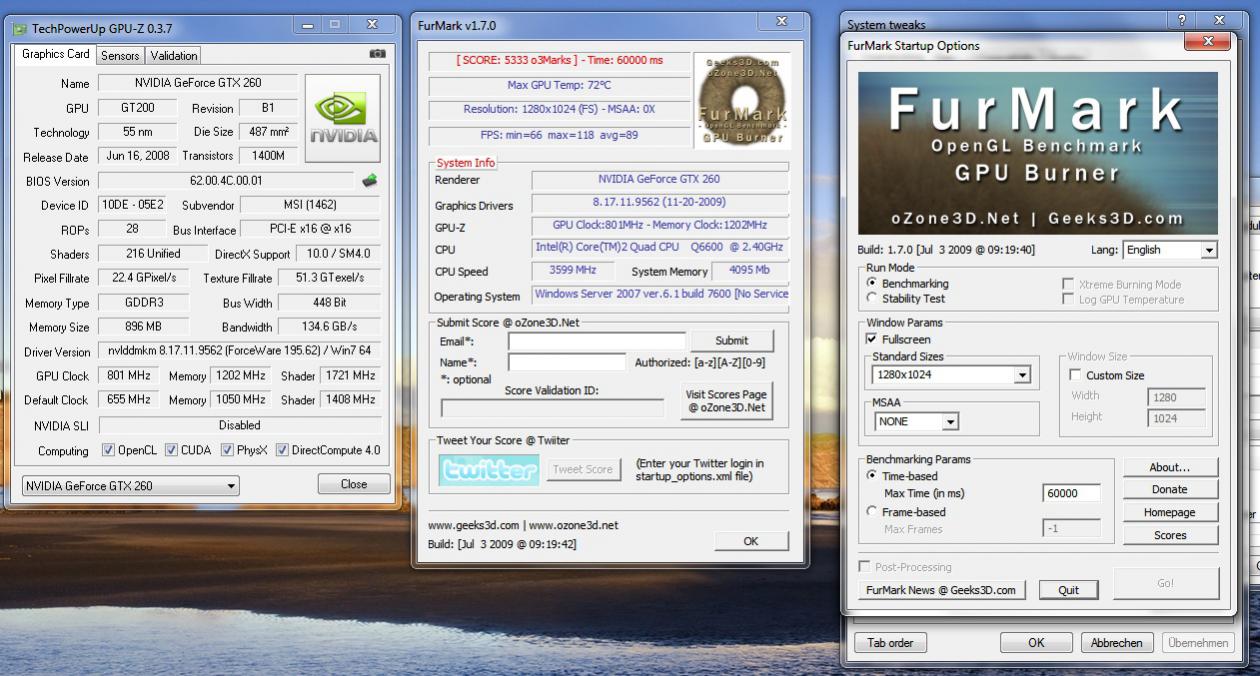Image resolution: width=1260 pixels, height=676 pixels.
Task: Toggle the Post-Processing checkbox
Action: 866,567
